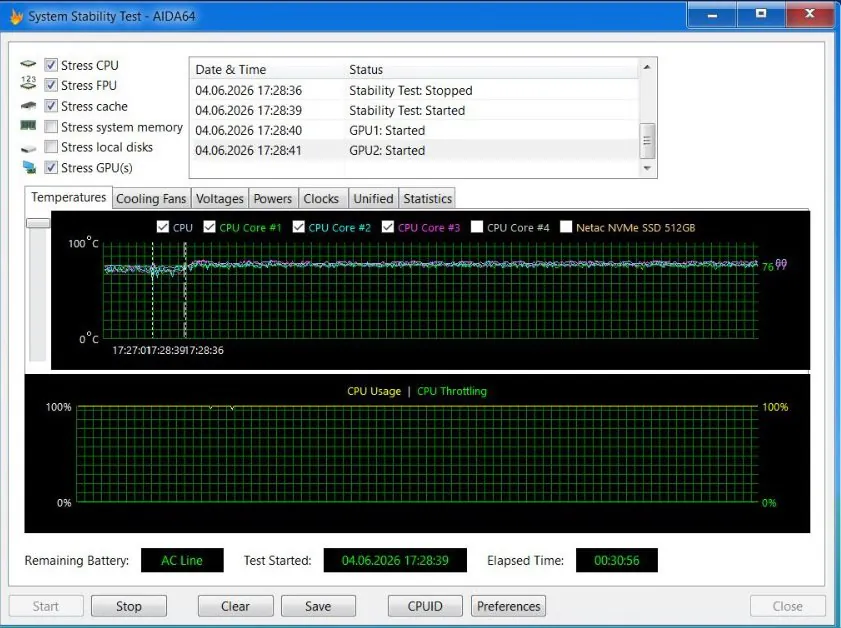
Task: Open the Clocks tab
Action: click(x=321, y=198)
